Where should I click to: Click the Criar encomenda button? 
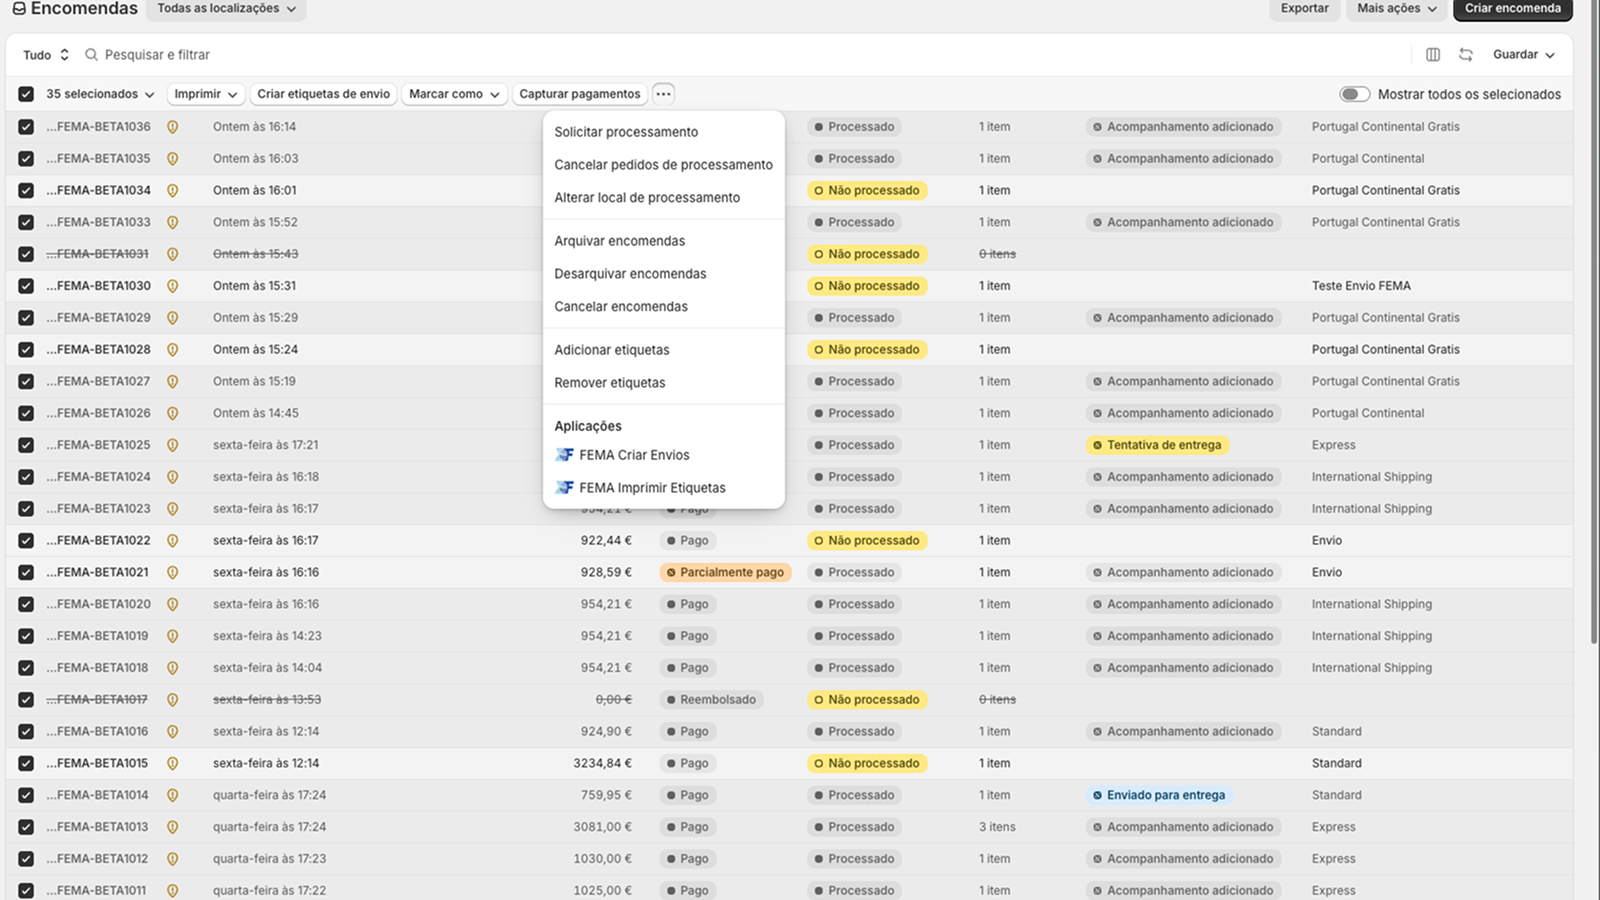[x=1513, y=9]
